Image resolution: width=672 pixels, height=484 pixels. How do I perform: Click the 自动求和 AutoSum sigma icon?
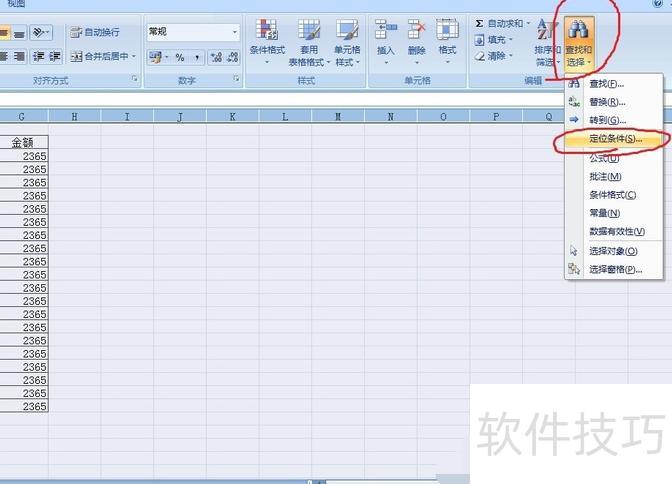(x=479, y=24)
